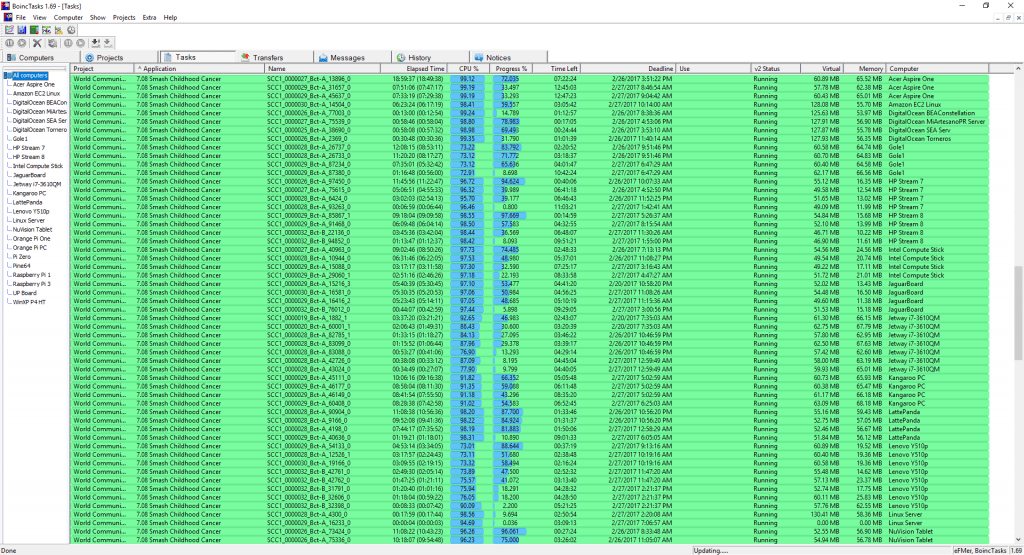Click the 97.669 progress bar cell
The image size is (1024, 555).
pos(511,215)
